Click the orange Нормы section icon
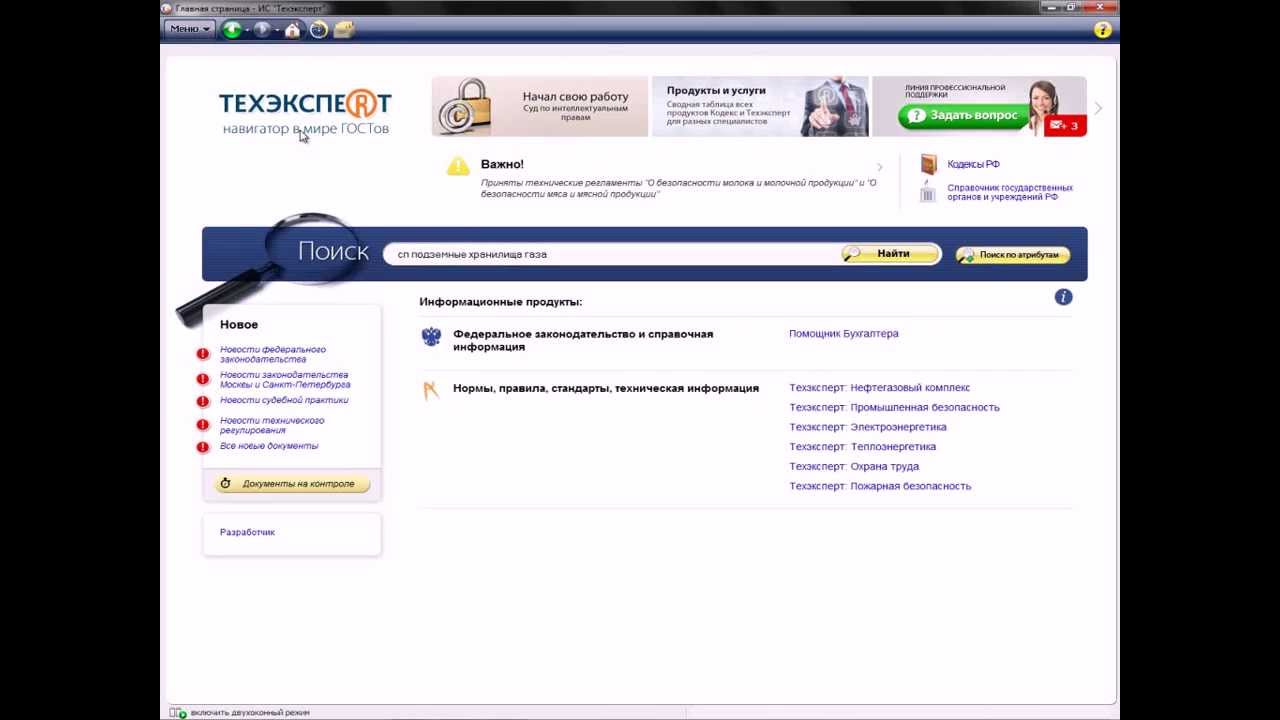Viewport: 1280px width, 720px height. pos(431,390)
